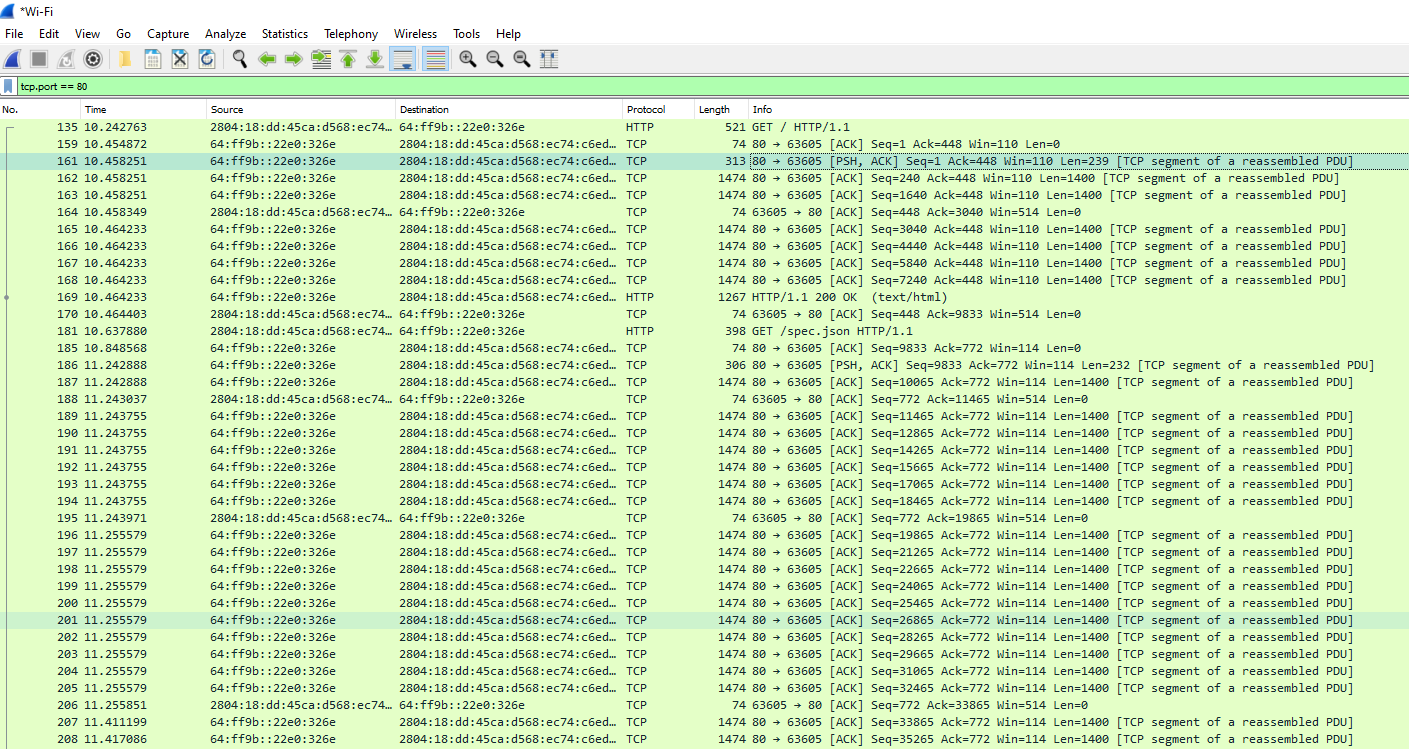Collapse the related-packet marker beside packet 135

[x=6, y=126]
